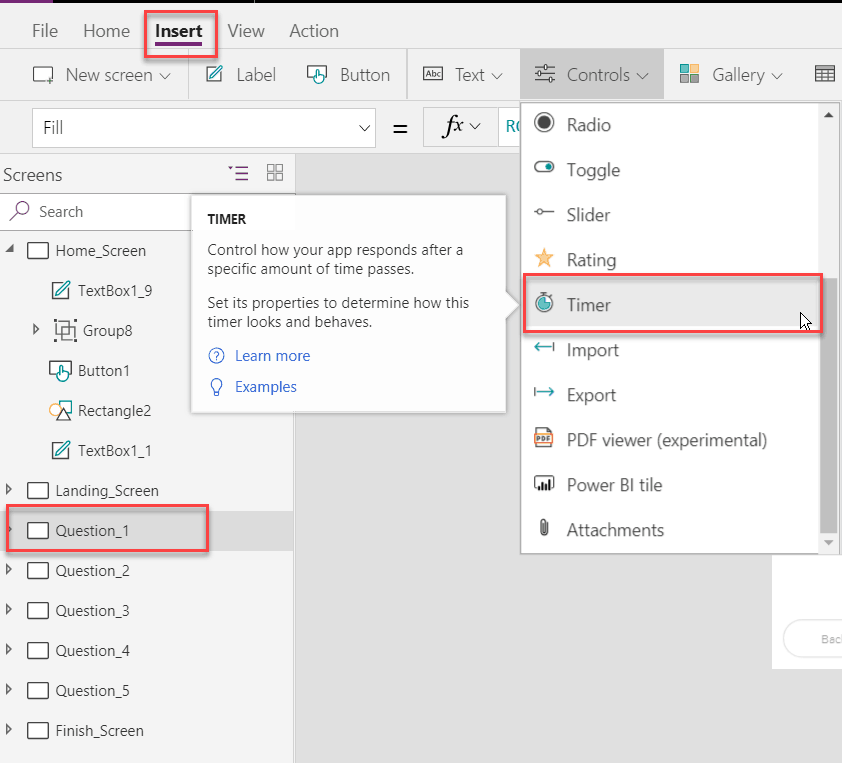The width and height of the screenshot is (842, 763).
Task: Select Landing_Screen in the tree
Action: click(107, 491)
